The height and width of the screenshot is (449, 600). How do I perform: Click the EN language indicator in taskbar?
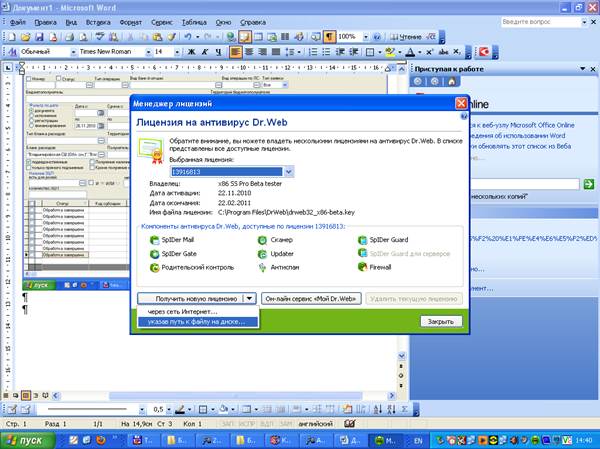418,441
